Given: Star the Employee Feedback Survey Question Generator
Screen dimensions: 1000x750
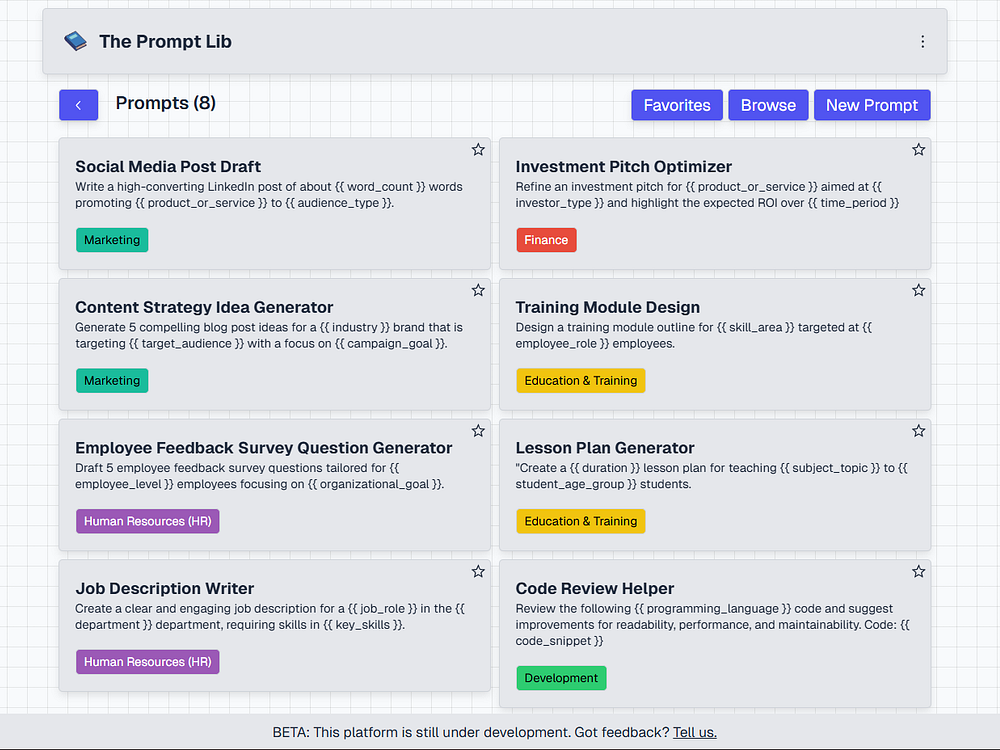Looking at the screenshot, I should tap(478, 431).
